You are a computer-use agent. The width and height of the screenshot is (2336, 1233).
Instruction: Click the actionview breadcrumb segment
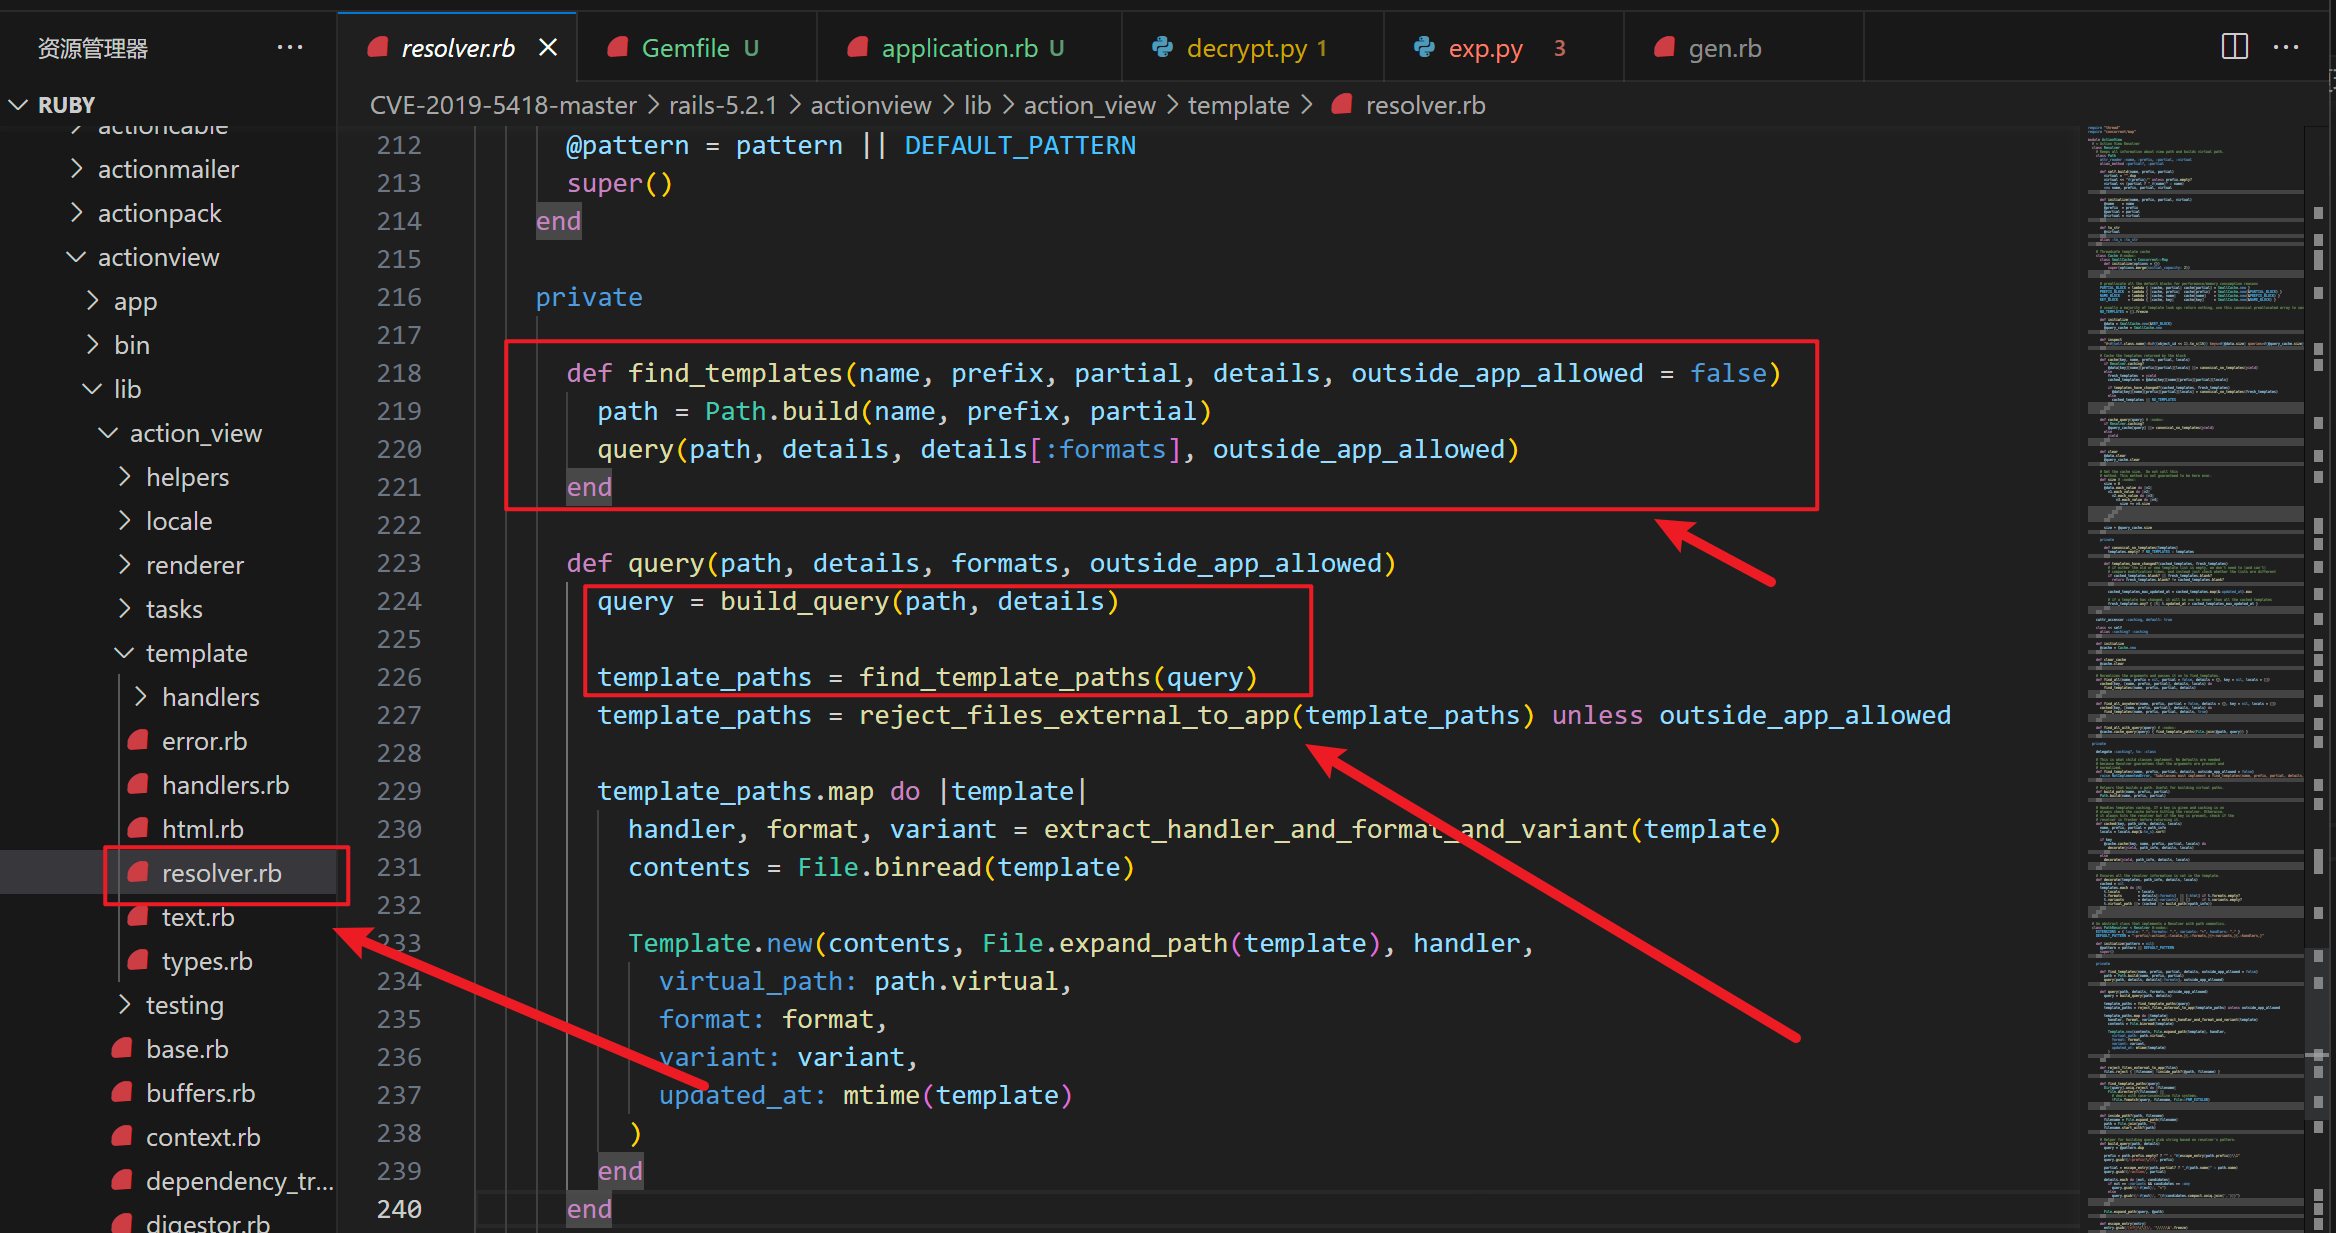point(870,105)
